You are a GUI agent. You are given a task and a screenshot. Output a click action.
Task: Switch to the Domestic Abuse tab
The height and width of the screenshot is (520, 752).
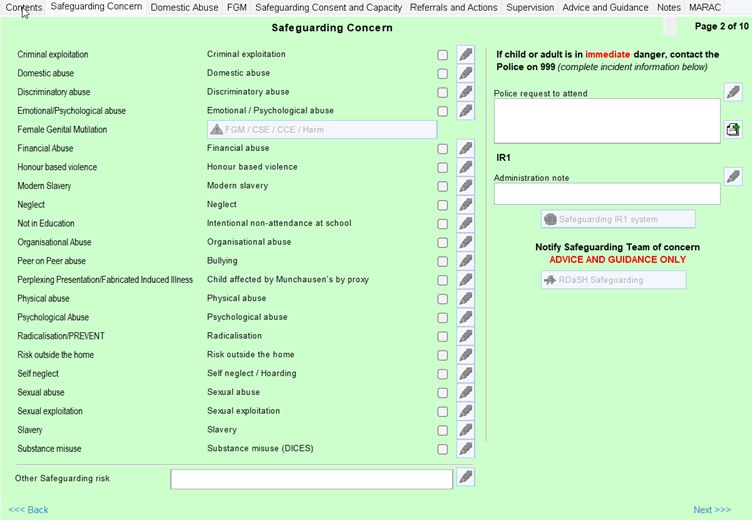184,7
